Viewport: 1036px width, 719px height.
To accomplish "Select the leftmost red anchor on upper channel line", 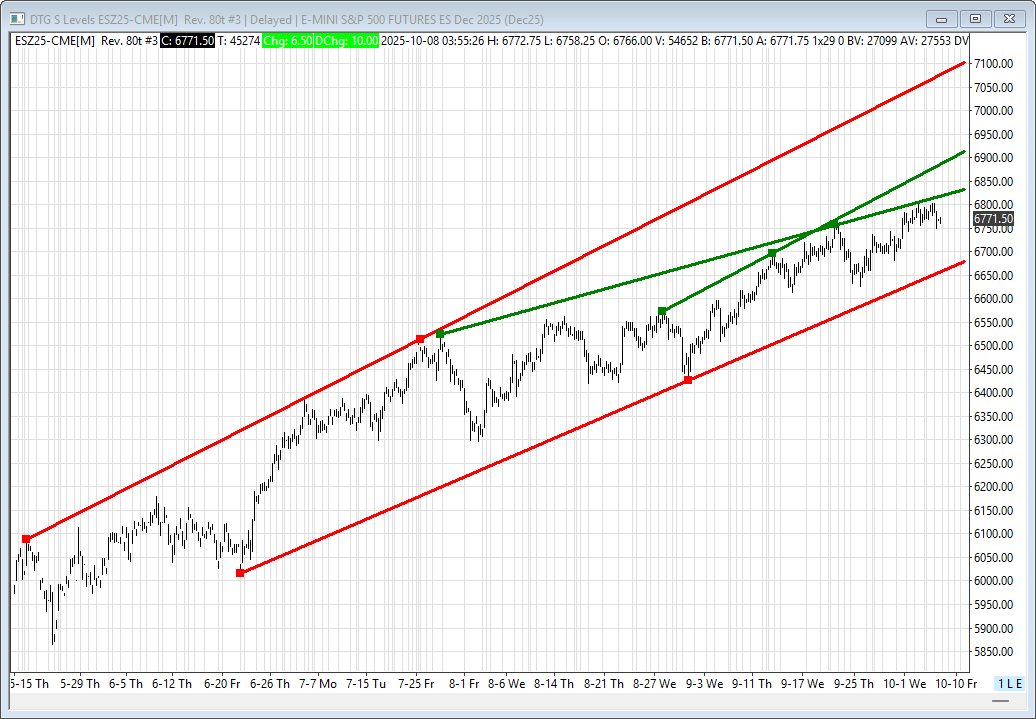I will (x=26, y=539).
